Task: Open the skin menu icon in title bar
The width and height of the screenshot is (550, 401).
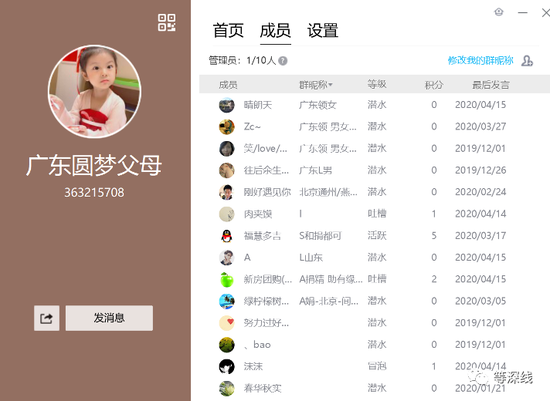Action: pyautogui.click(x=499, y=12)
